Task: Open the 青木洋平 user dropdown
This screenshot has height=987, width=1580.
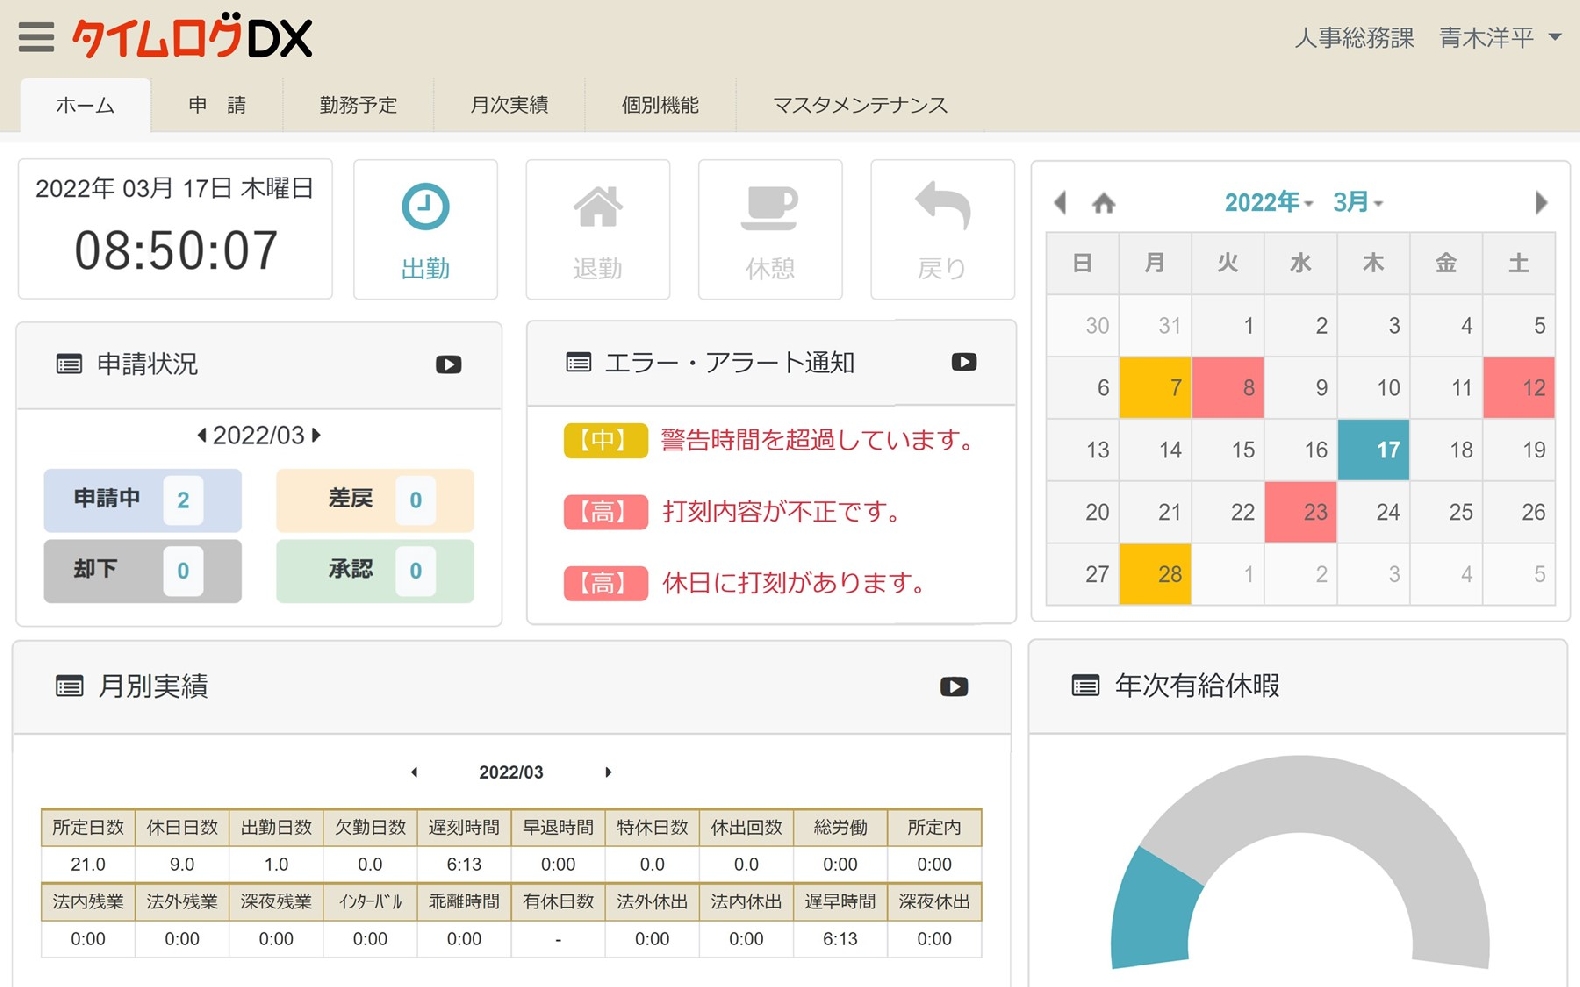Action: [x=1499, y=38]
